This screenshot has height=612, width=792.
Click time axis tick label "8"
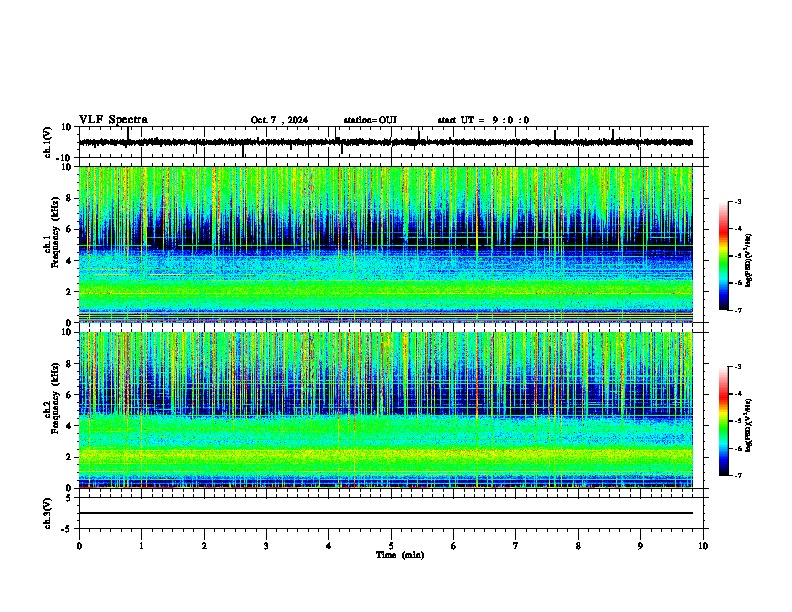click(x=578, y=546)
